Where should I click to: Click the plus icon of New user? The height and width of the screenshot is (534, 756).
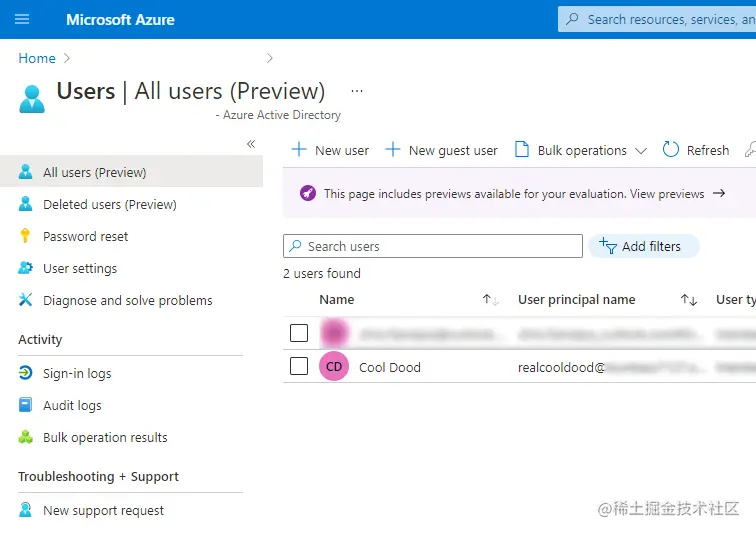point(299,149)
